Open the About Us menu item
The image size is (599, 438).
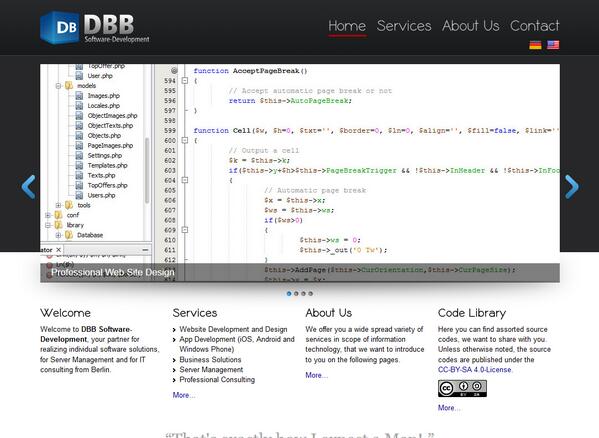click(471, 26)
